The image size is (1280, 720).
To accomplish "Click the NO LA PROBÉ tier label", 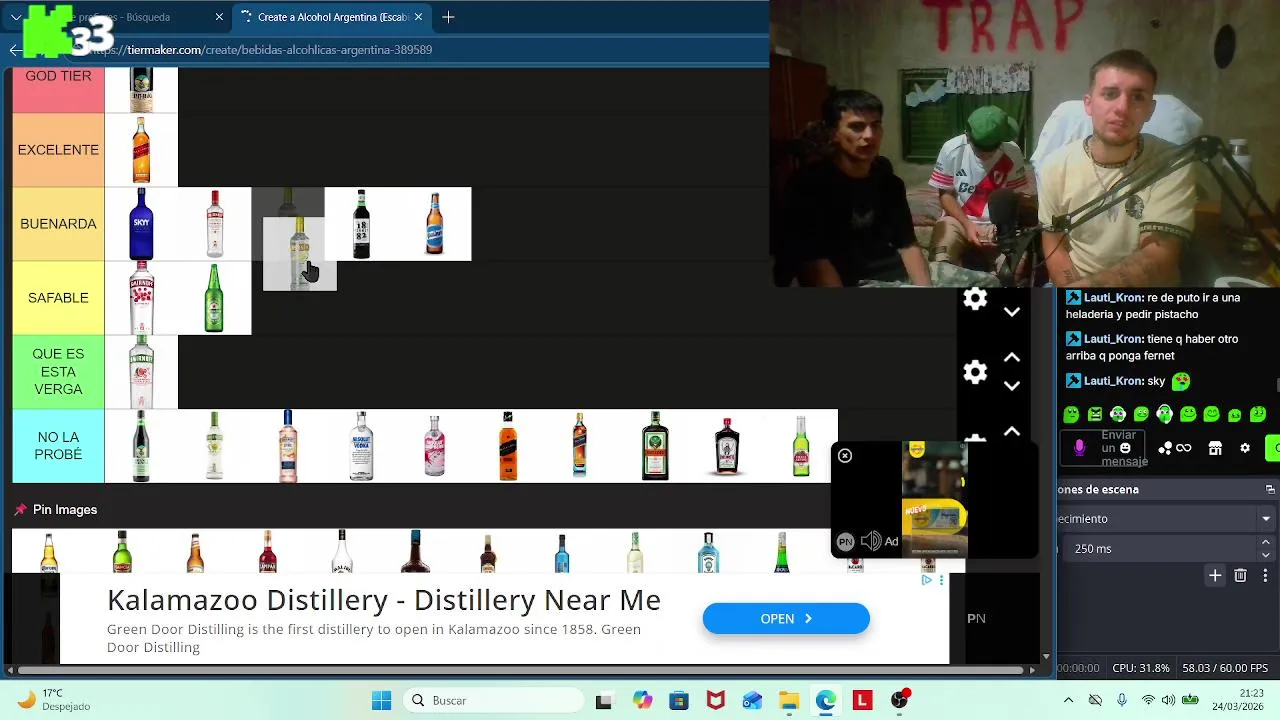I will [58, 446].
